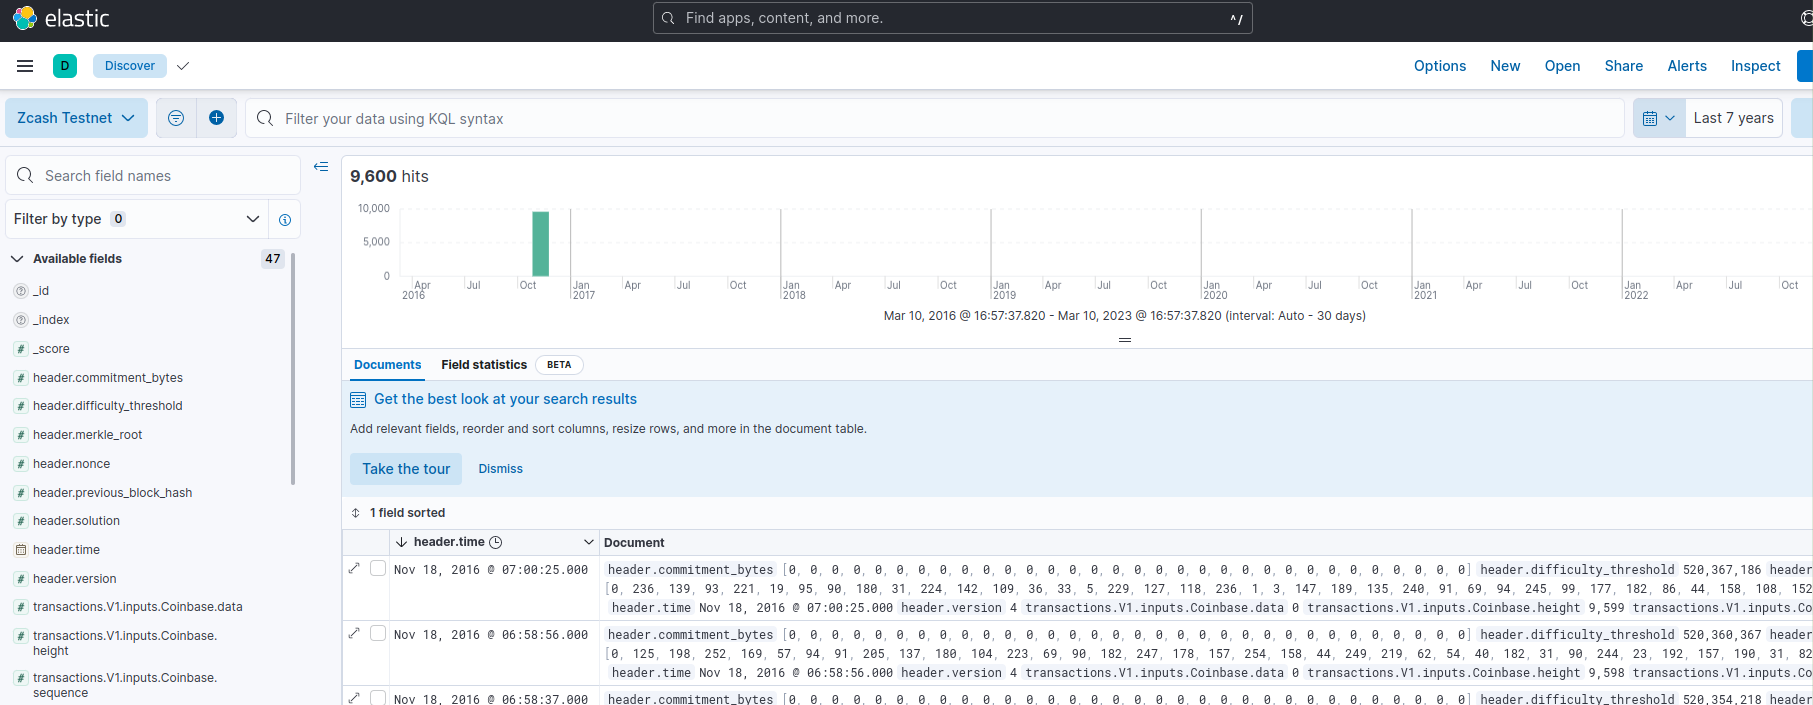Image resolution: width=1813 pixels, height=705 pixels.
Task: Click the Take the tour button
Action: pyautogui.click(x=406, y=469)
